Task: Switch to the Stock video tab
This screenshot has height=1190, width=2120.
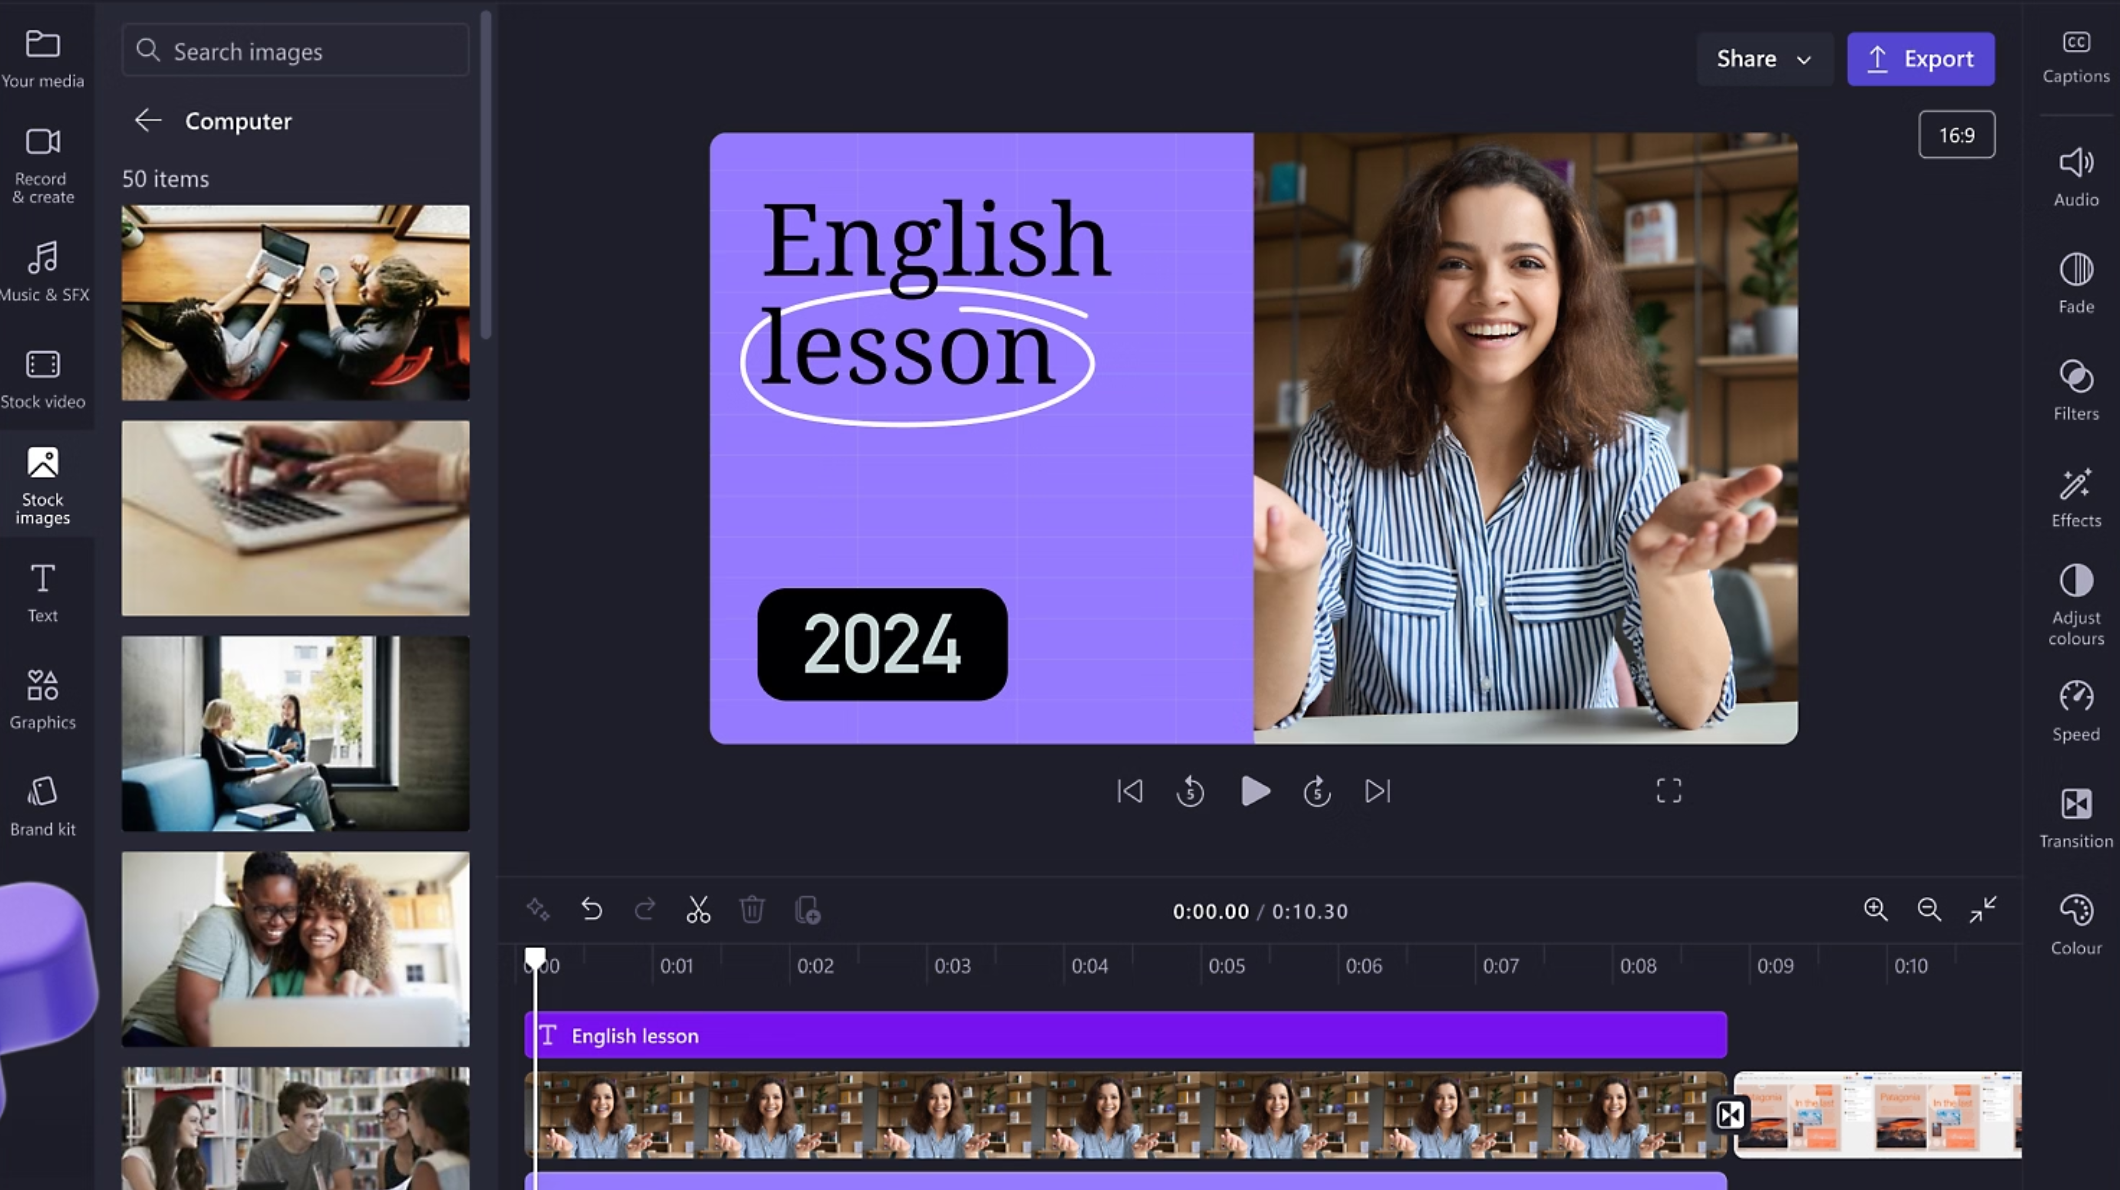Action: [x=43, y=378]
